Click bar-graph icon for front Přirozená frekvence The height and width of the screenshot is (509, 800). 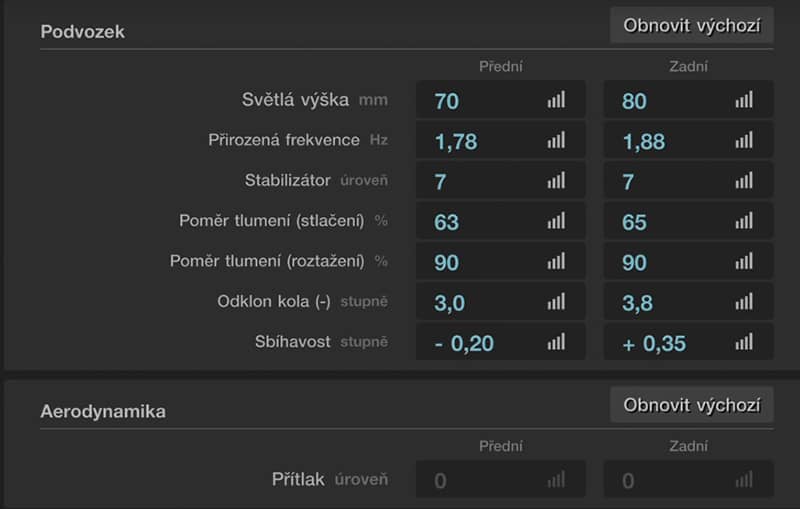[556, 140]
